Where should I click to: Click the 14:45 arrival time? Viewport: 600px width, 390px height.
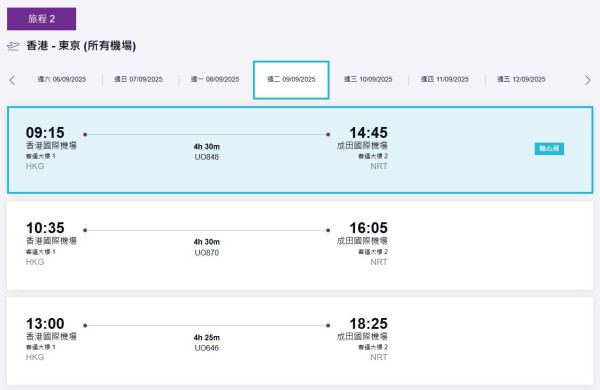368,132
